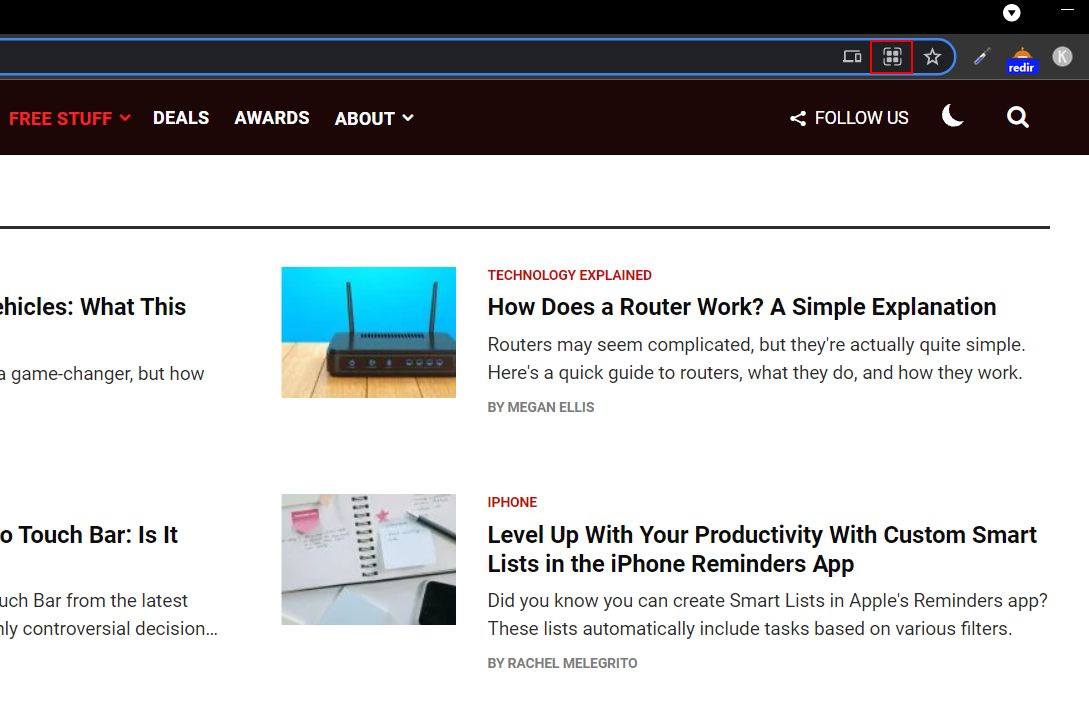This screenshot has width=1089, height=709.
Task: Click the tab search dropdown arrow at top
Action: click(1012, 12)
